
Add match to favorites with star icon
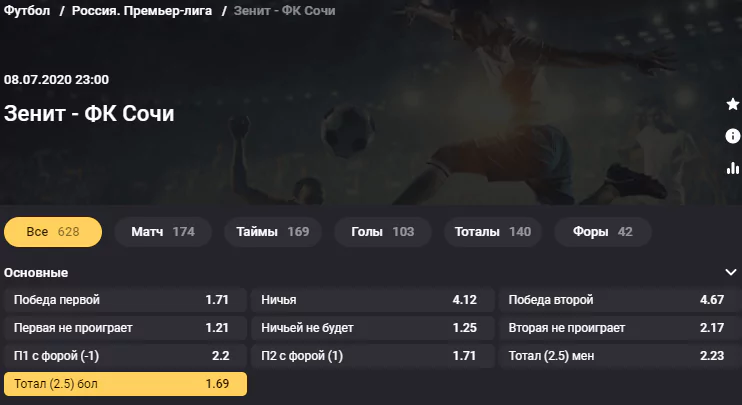(x=733, y=104)
